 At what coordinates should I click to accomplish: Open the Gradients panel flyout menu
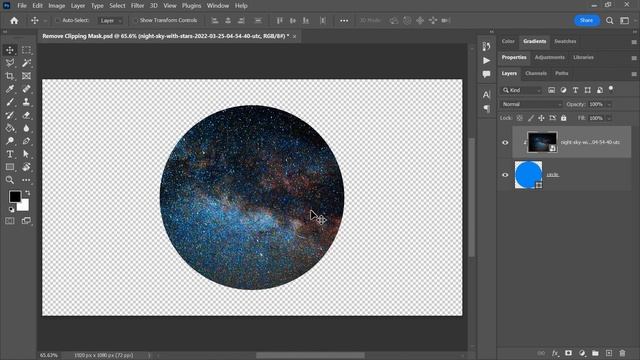tap(634, 42)
